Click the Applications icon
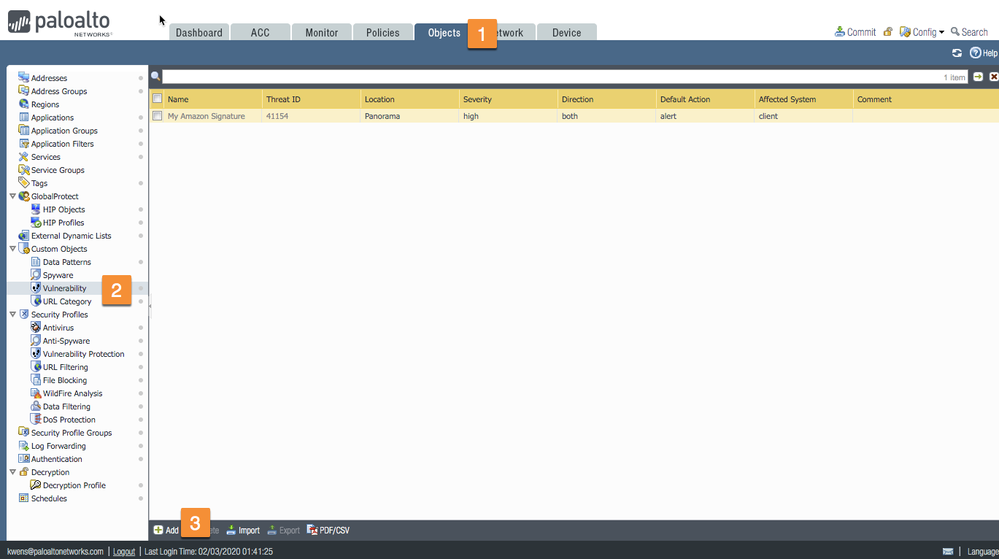This screenshot has height=559, width=999. click(24, 117)
